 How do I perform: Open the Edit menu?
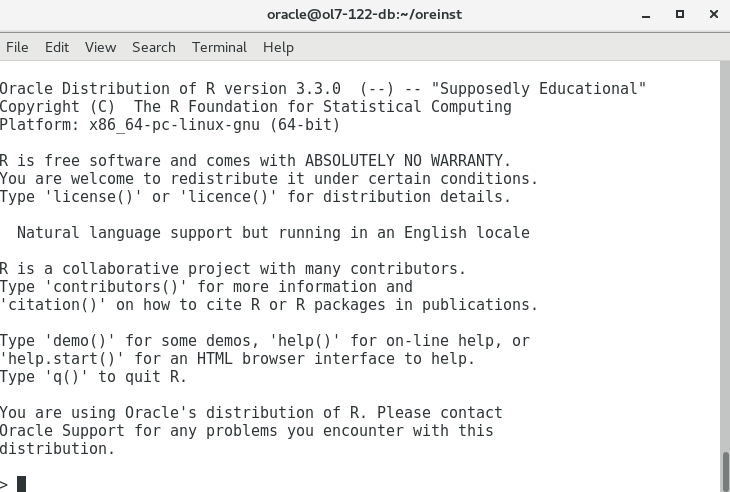pyautogui.click(x=57, y=47)
